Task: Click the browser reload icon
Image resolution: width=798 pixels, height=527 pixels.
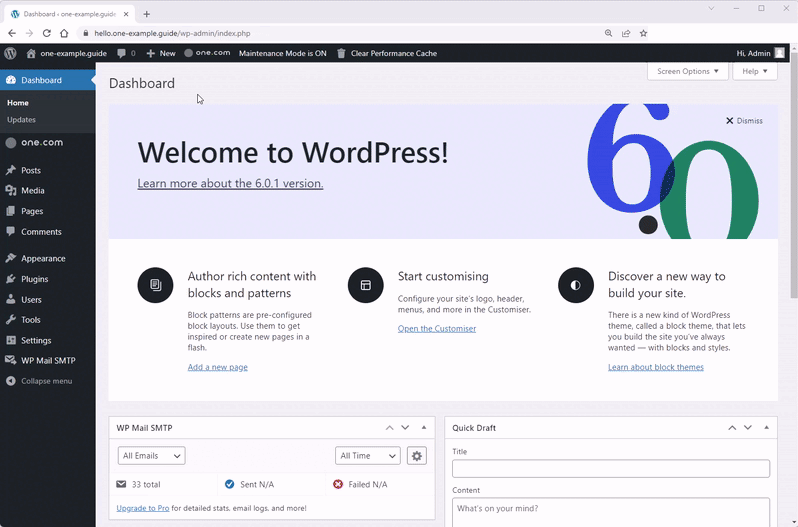Action: (x=45, y=33)
